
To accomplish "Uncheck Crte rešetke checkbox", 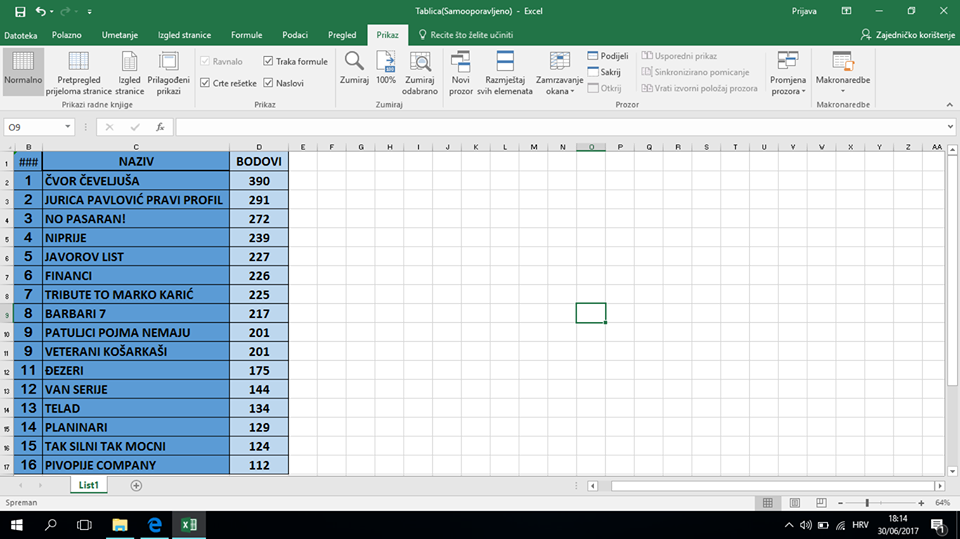I will 206,83.
